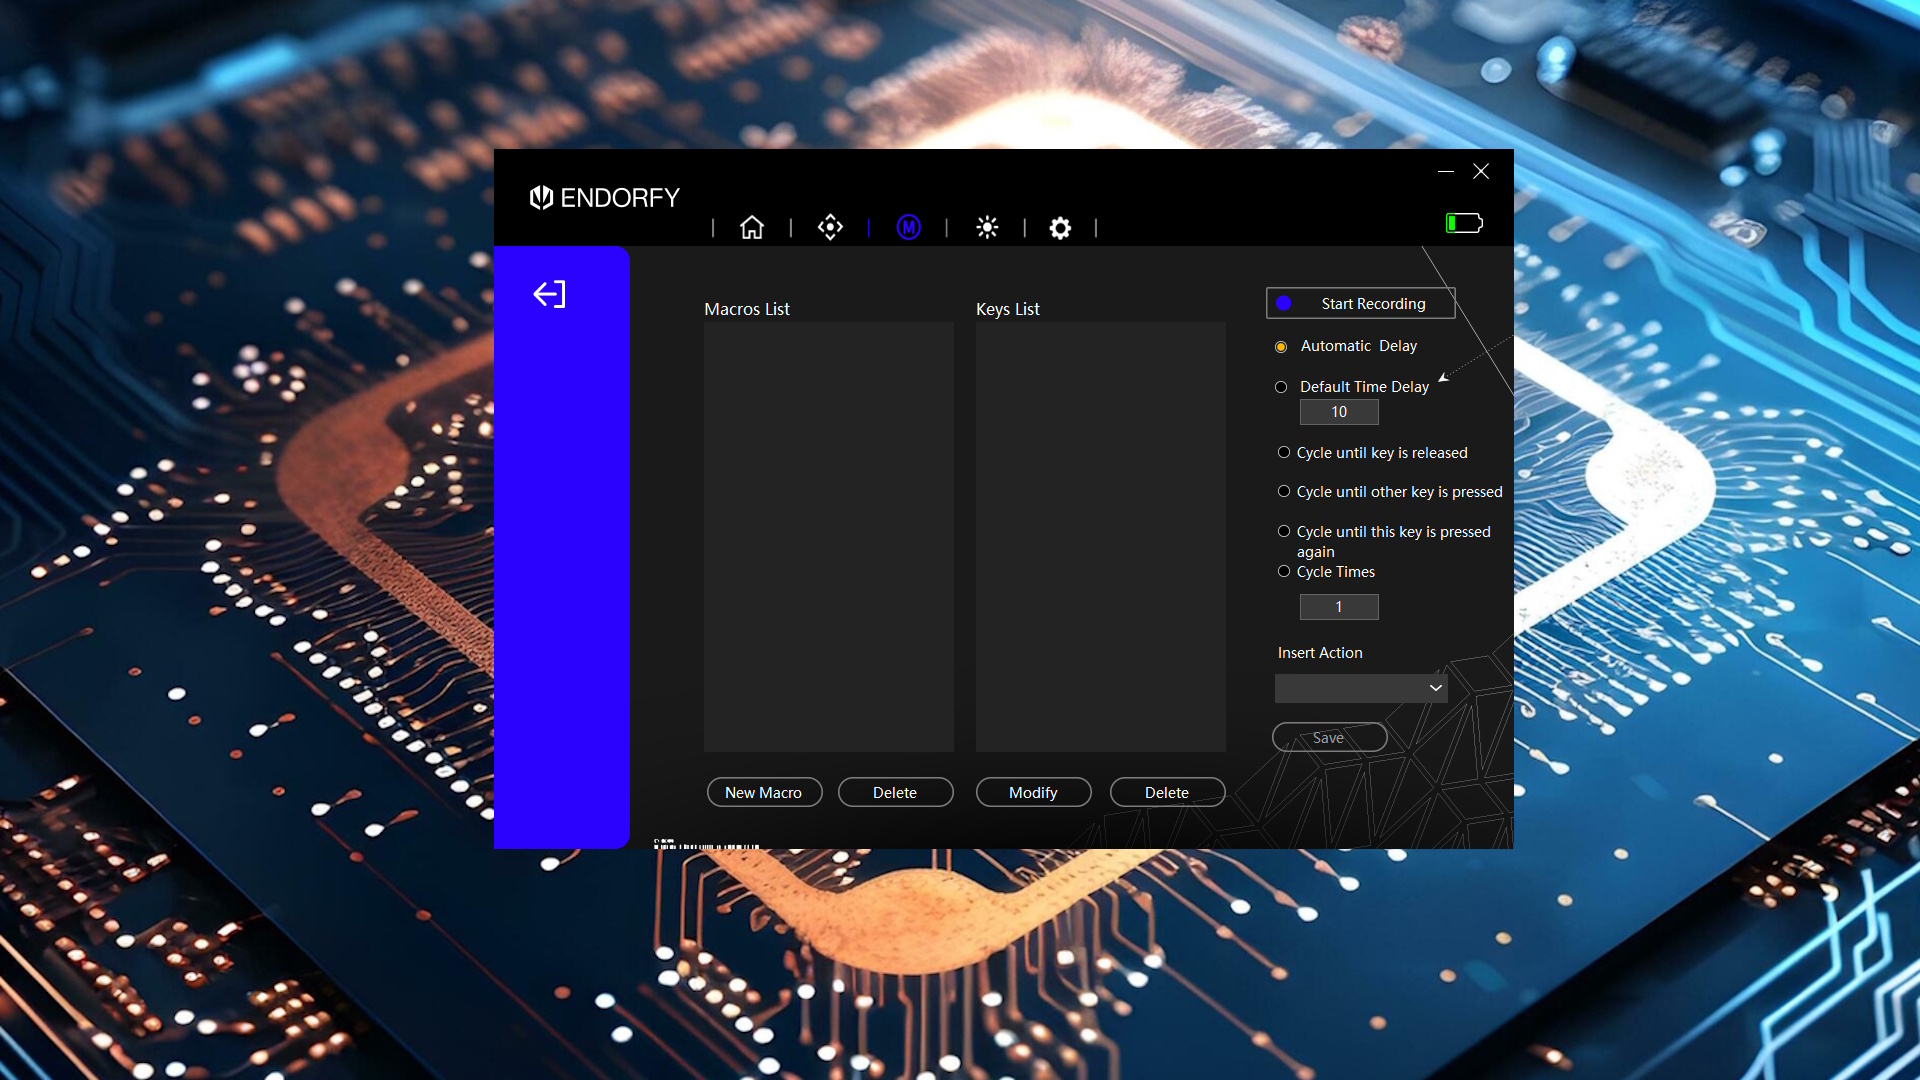1920x1080 pixels.
Task: Click the Default Time Delay value field
Action: point(1339,412)
